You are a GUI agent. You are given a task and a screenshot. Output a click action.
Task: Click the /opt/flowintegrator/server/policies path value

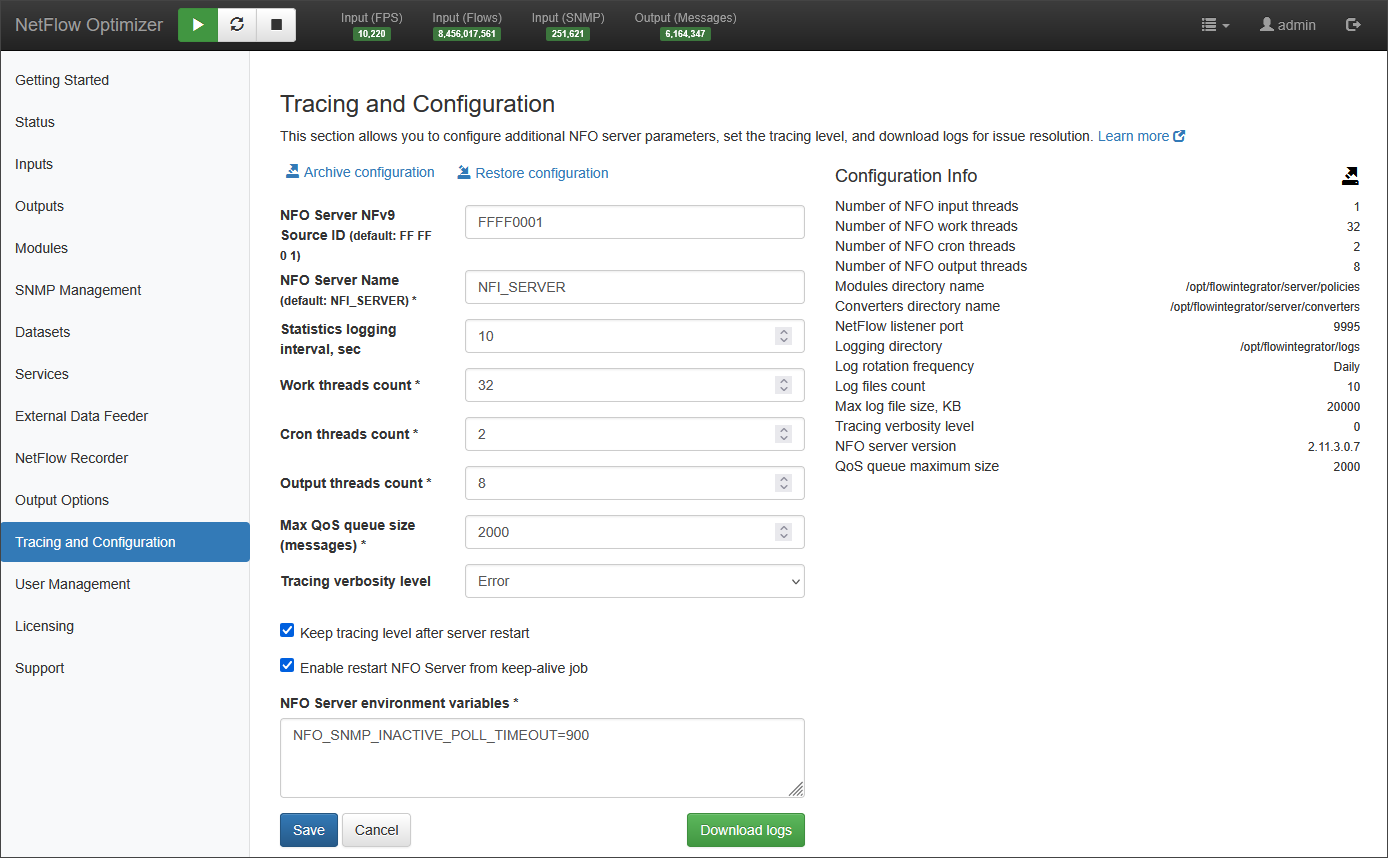[x=1272, y=287]
